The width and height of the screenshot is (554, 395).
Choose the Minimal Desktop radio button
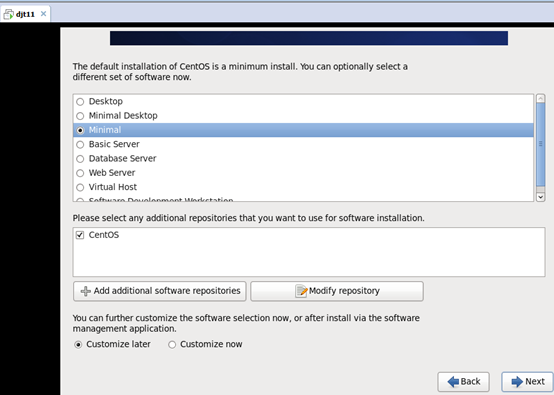coord(80,116)
